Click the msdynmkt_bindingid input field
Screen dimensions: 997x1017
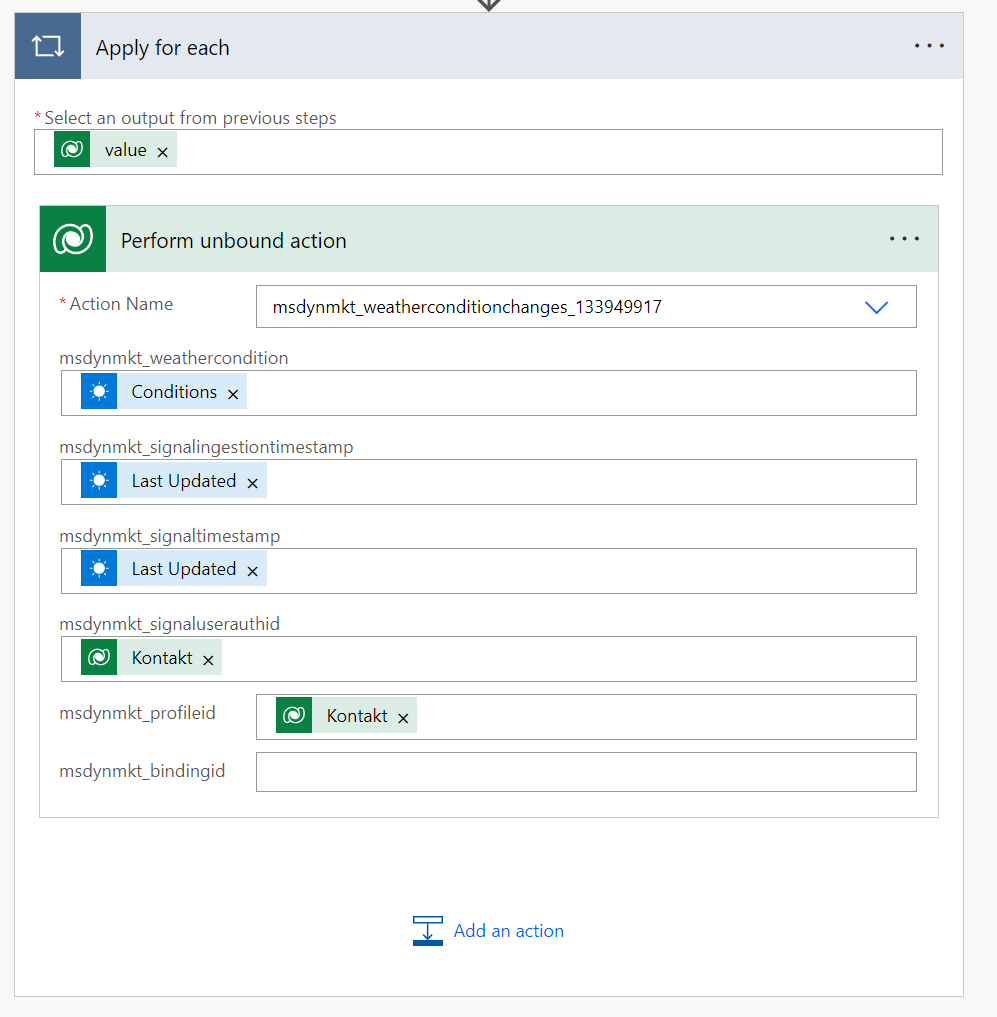coord(585,772)
